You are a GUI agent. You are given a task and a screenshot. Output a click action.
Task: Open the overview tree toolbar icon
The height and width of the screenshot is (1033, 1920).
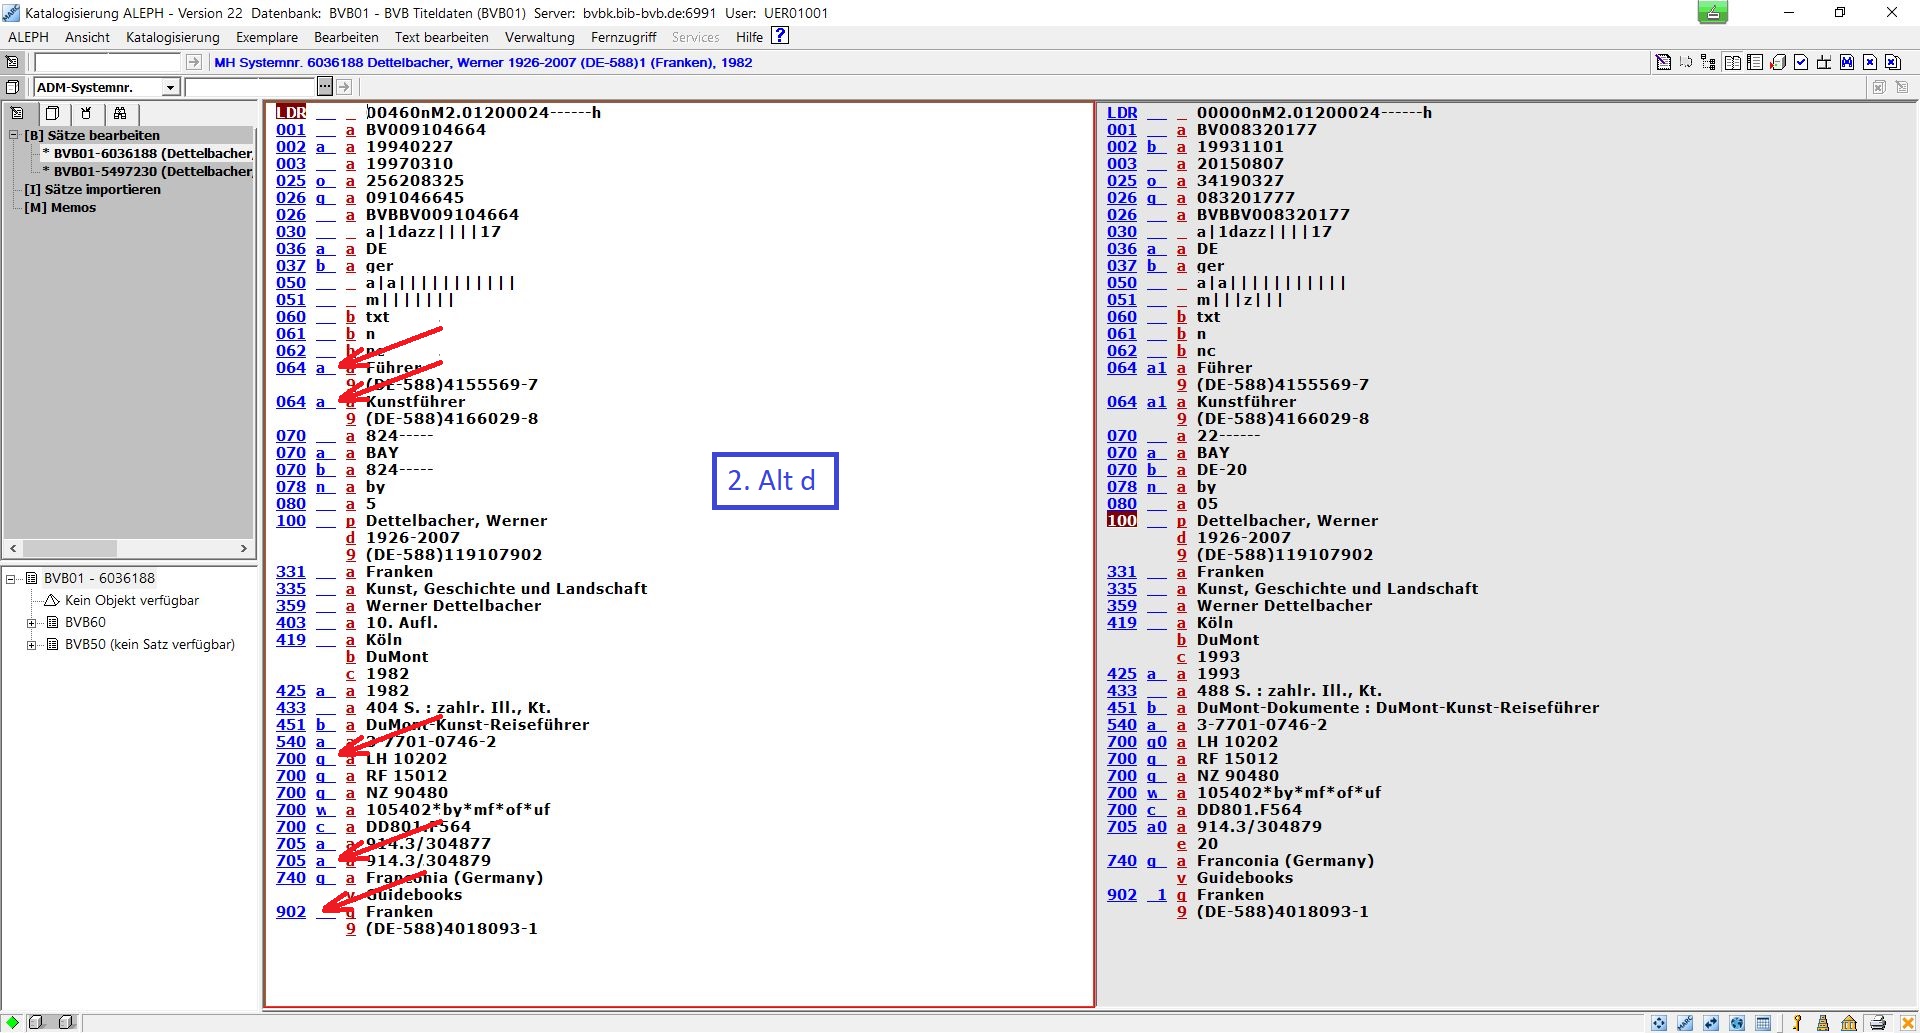[1708, 62]
